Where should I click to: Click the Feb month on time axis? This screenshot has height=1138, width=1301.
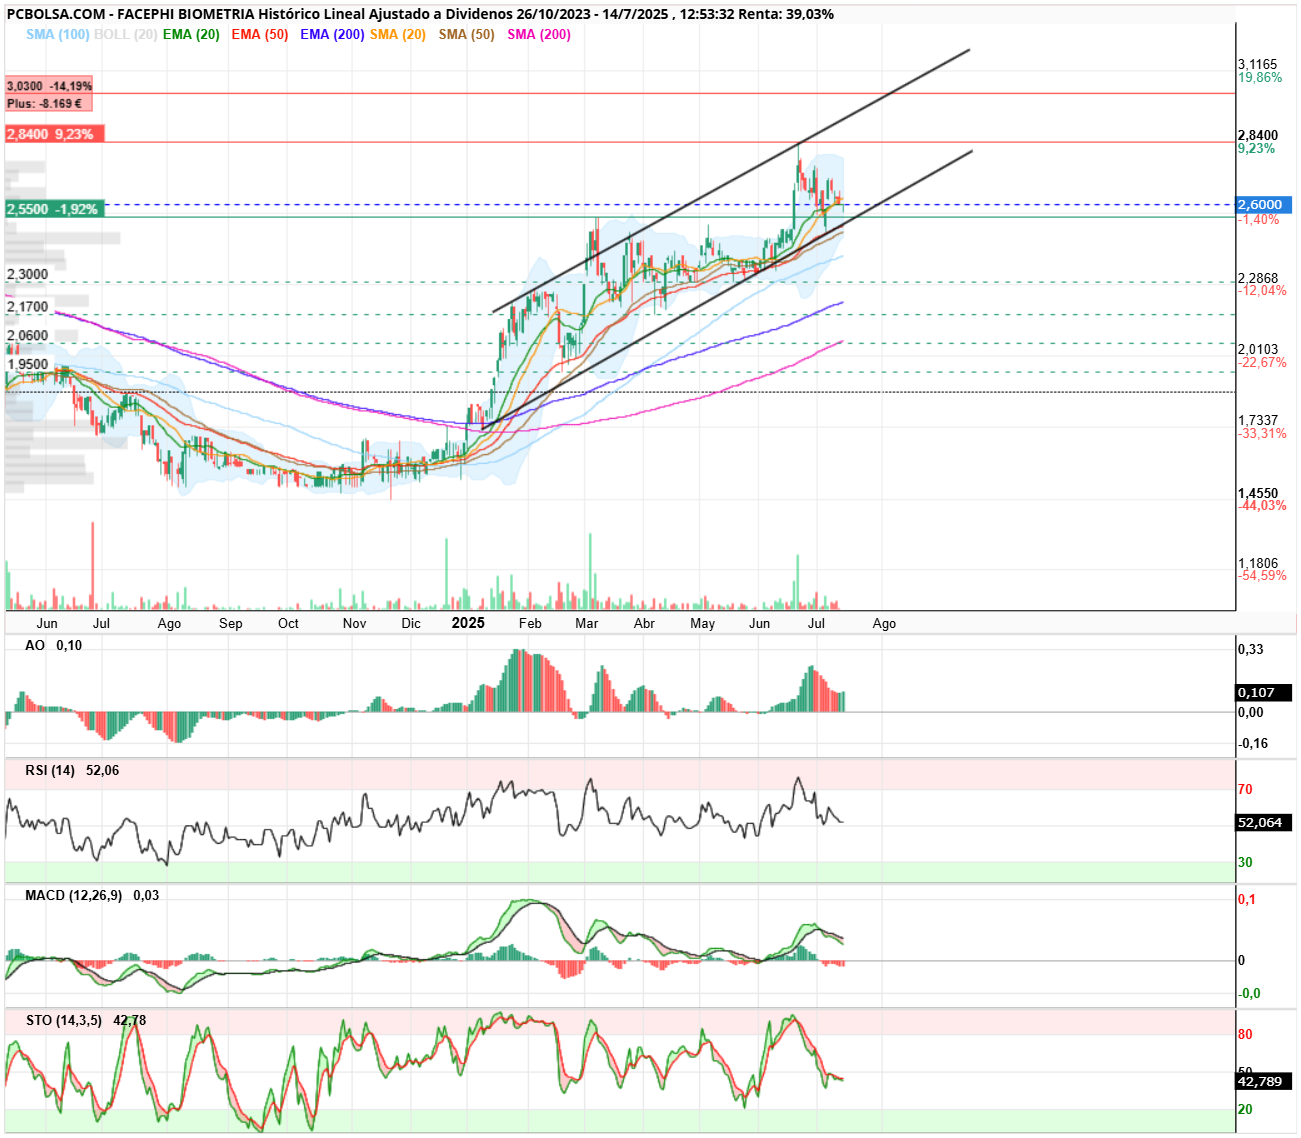[x=530, y=623]
